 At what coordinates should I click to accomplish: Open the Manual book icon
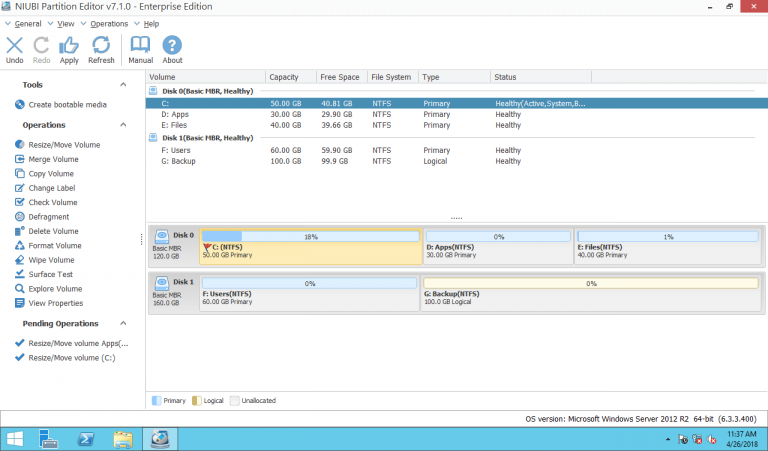[141, 45]
